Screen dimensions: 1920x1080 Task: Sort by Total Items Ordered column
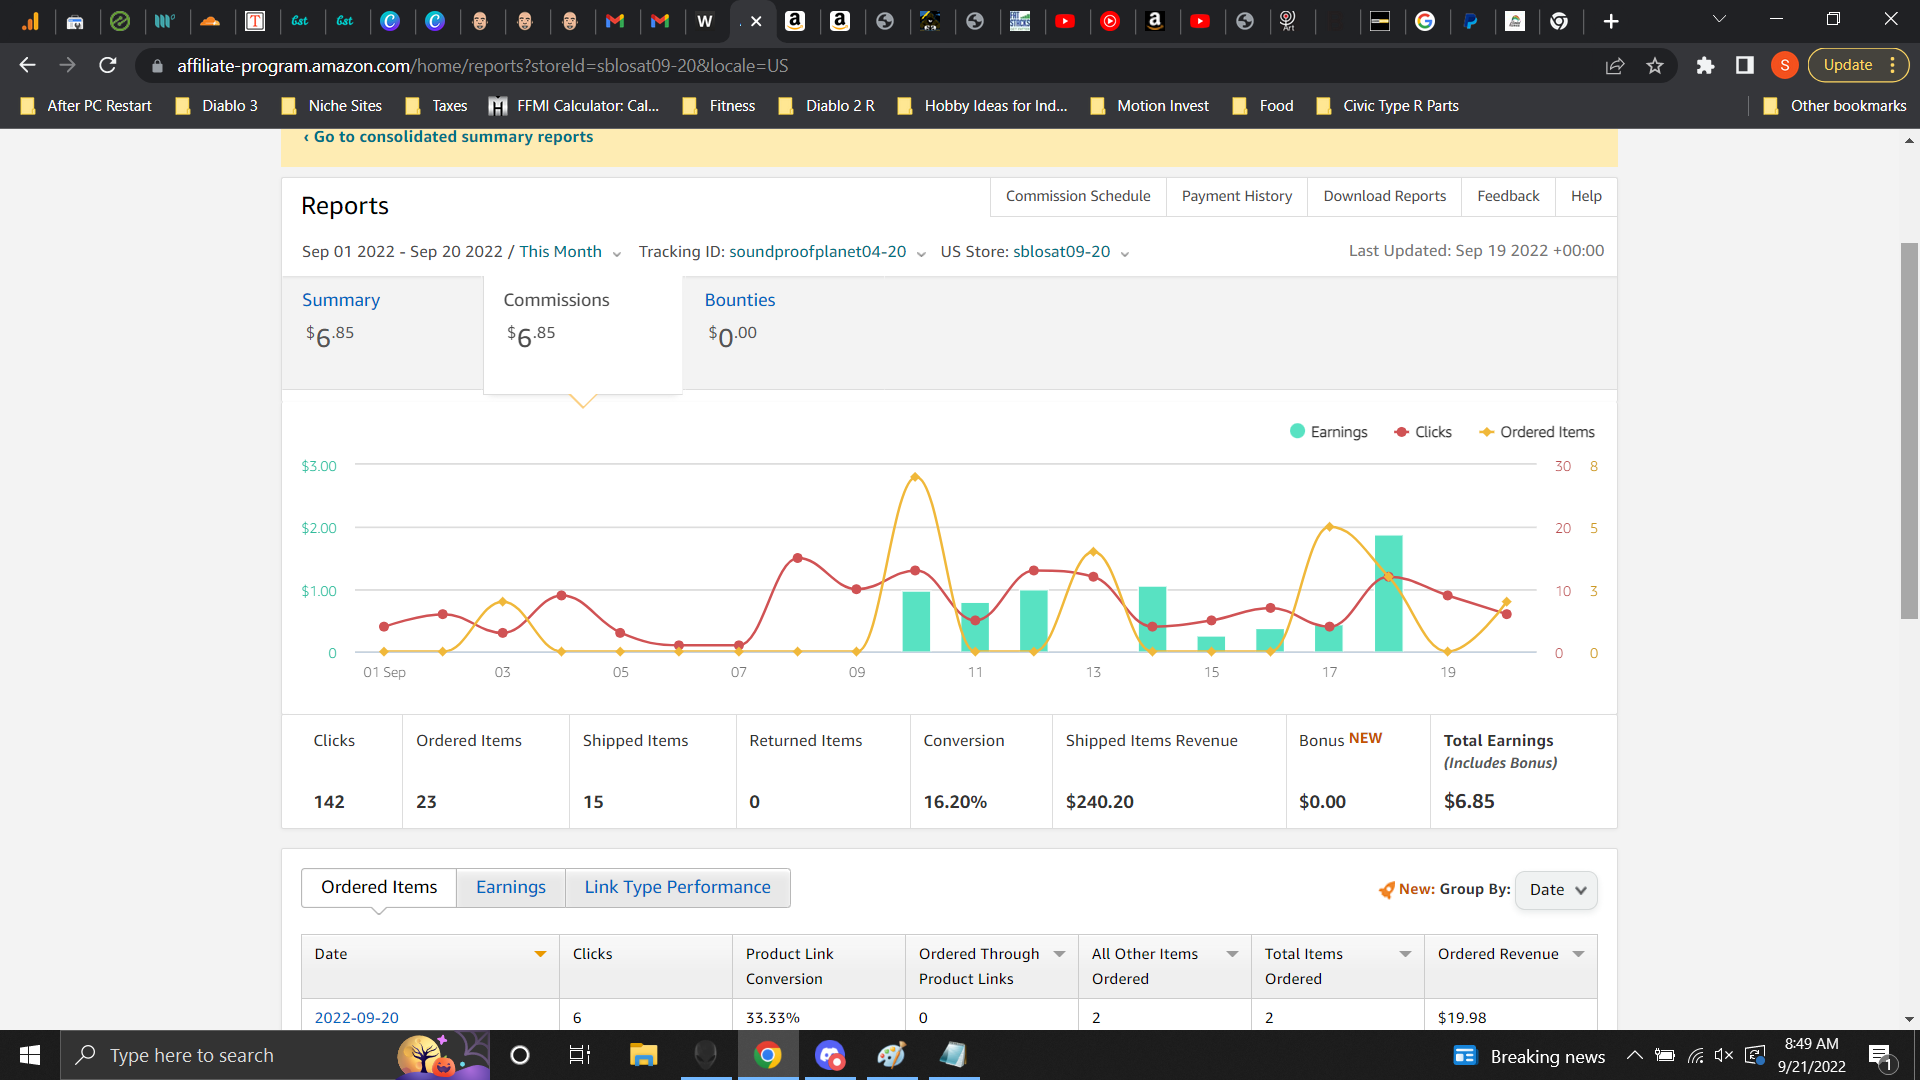tap(1405, 954)
